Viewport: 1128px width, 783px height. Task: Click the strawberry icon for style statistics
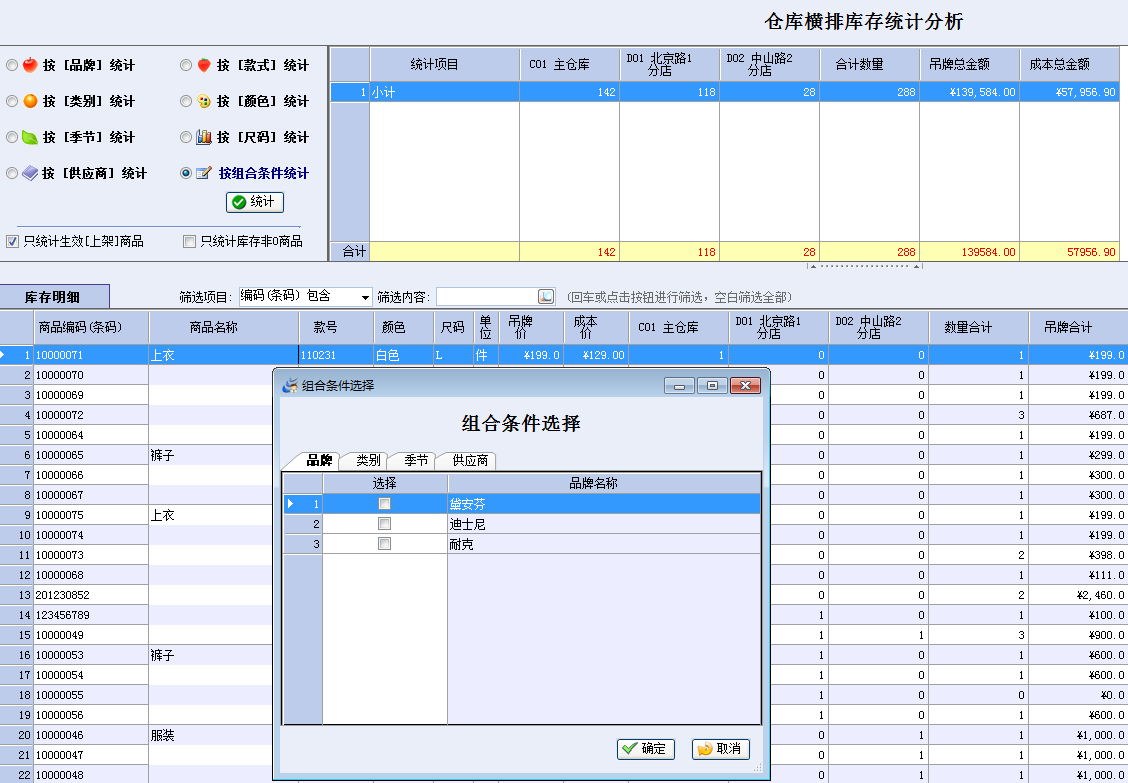coord(204,65)
